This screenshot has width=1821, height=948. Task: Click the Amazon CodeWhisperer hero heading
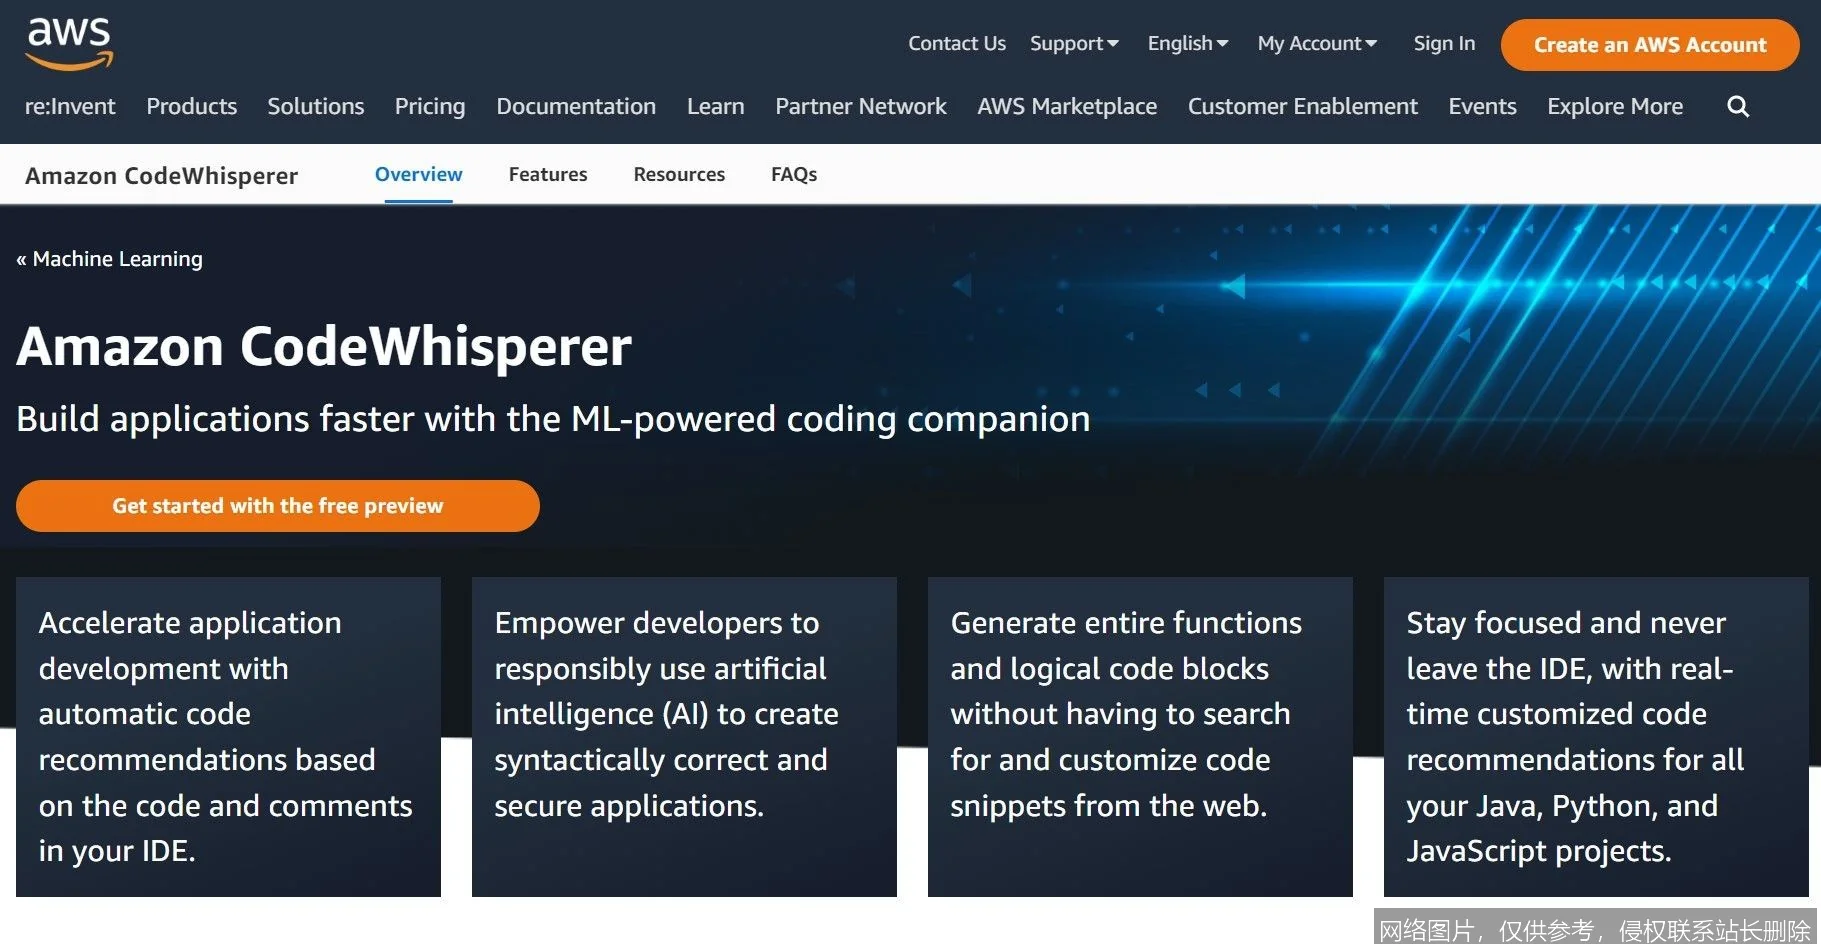324,347
